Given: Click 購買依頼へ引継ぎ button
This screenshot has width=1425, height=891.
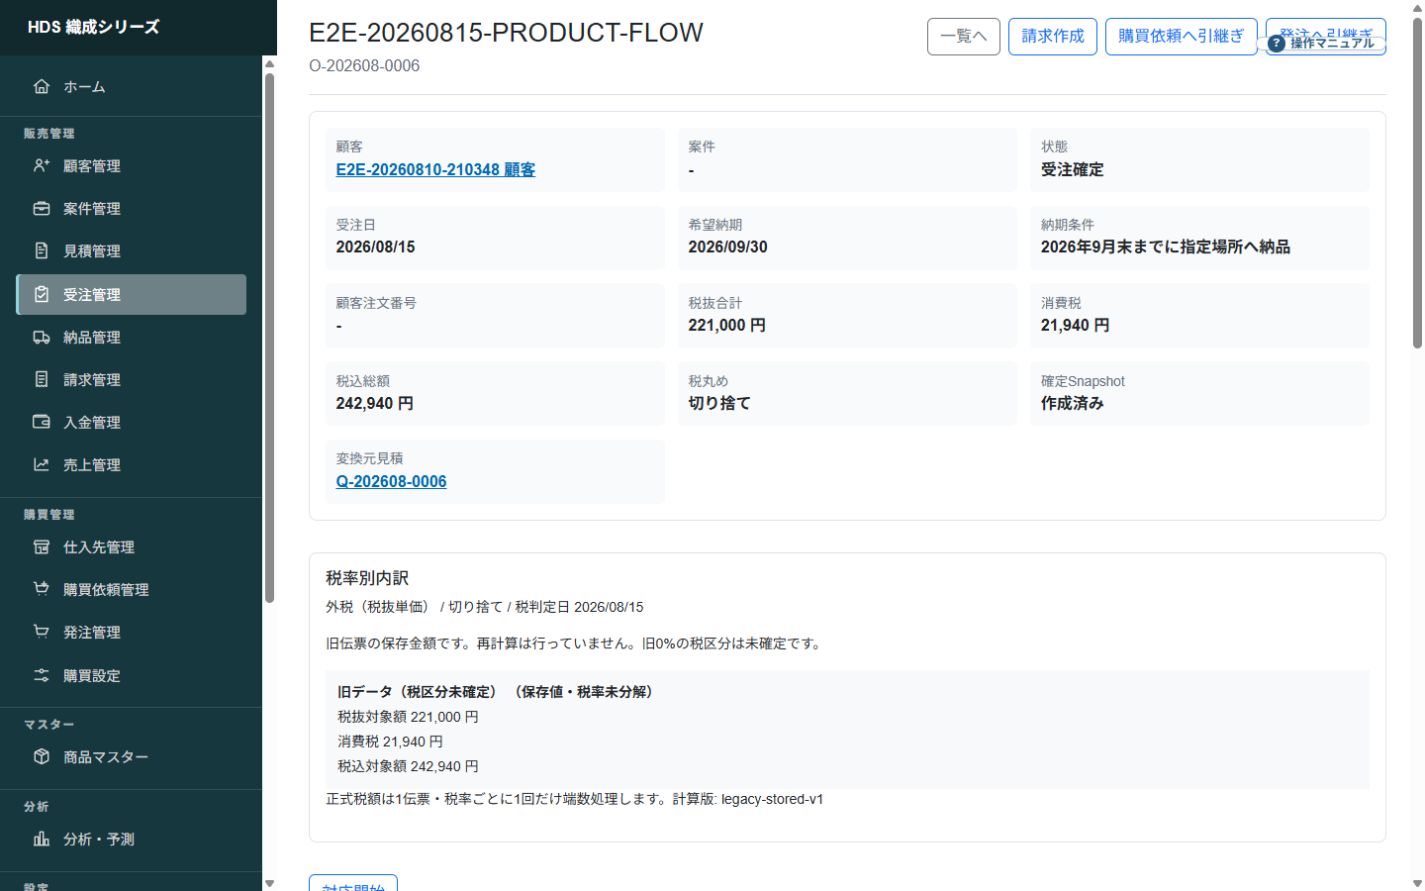Looking at the screenshot, I should click(x=1181, y=37).
